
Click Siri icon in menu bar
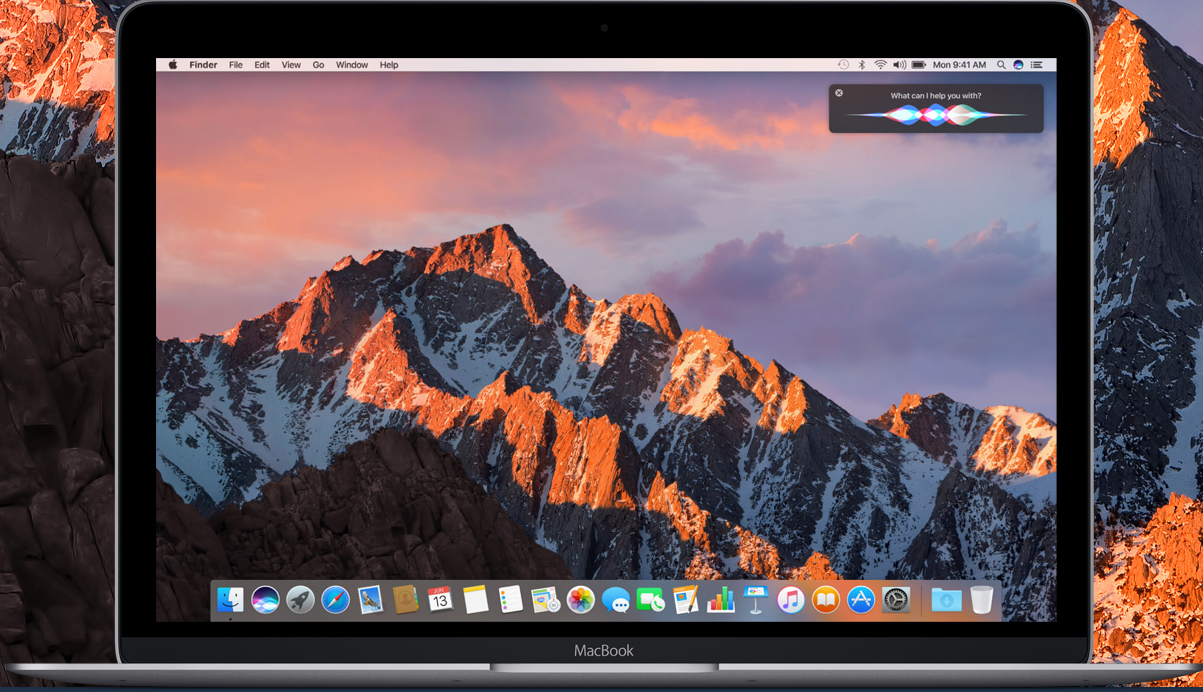pos(1019,64)
